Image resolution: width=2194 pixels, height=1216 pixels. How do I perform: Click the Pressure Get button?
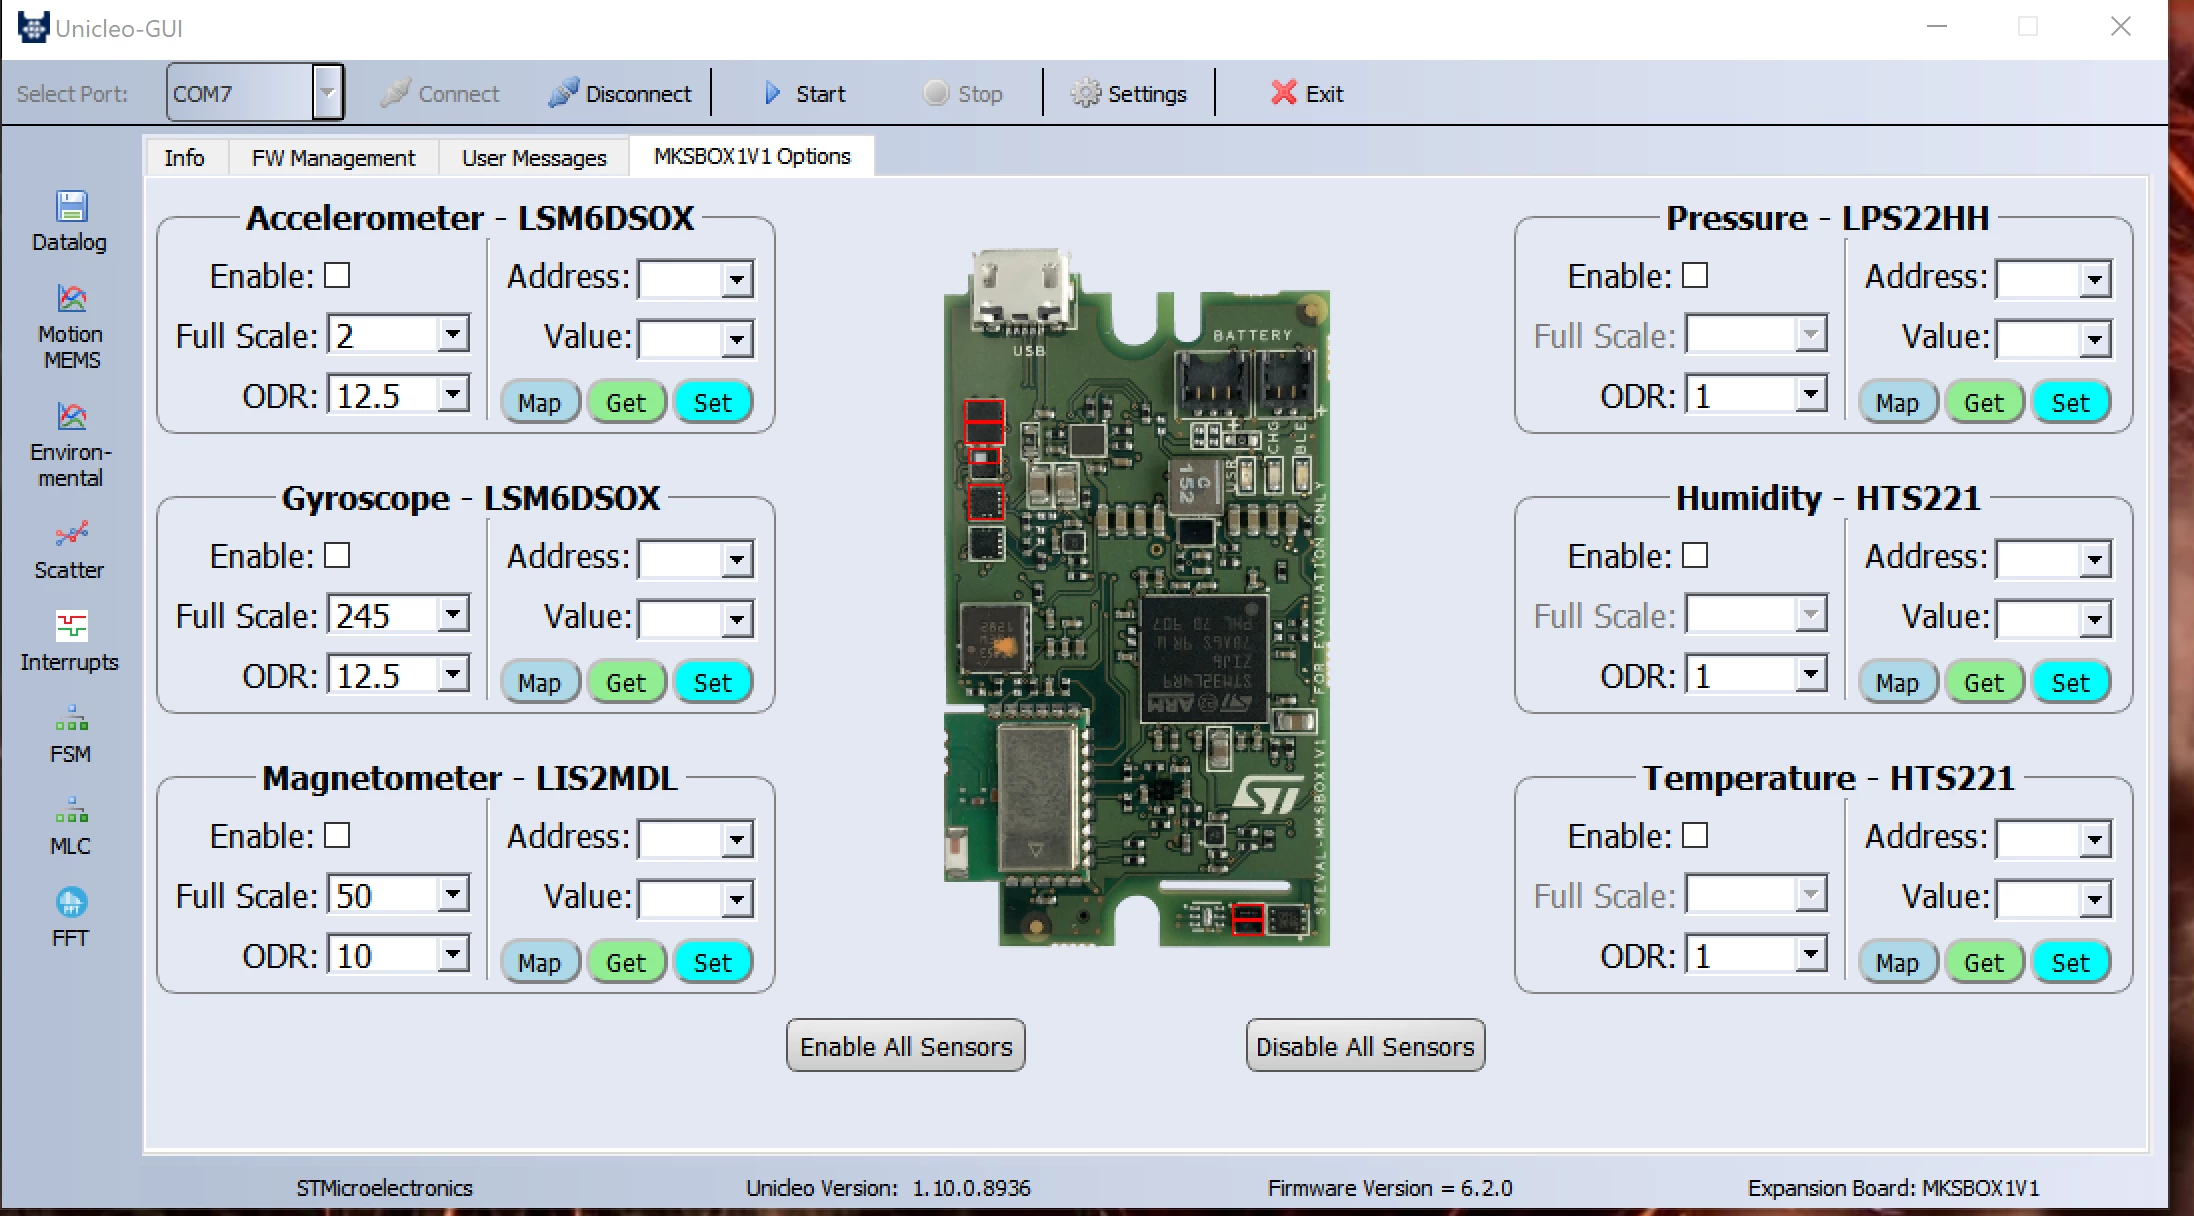(1984, 402)
